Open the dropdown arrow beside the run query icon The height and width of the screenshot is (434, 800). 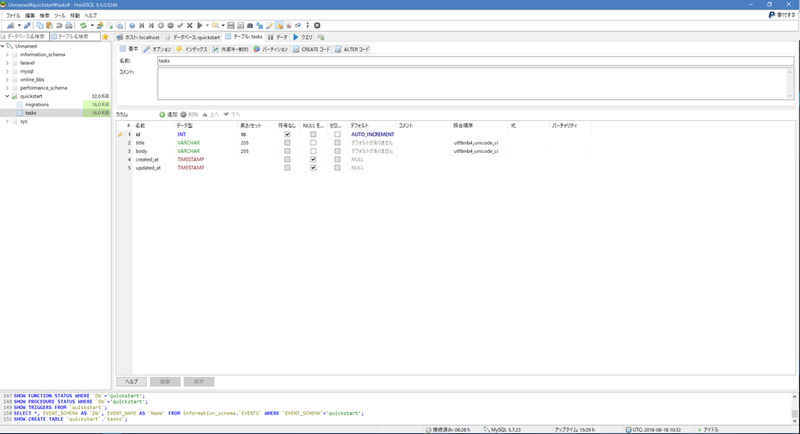207,25
